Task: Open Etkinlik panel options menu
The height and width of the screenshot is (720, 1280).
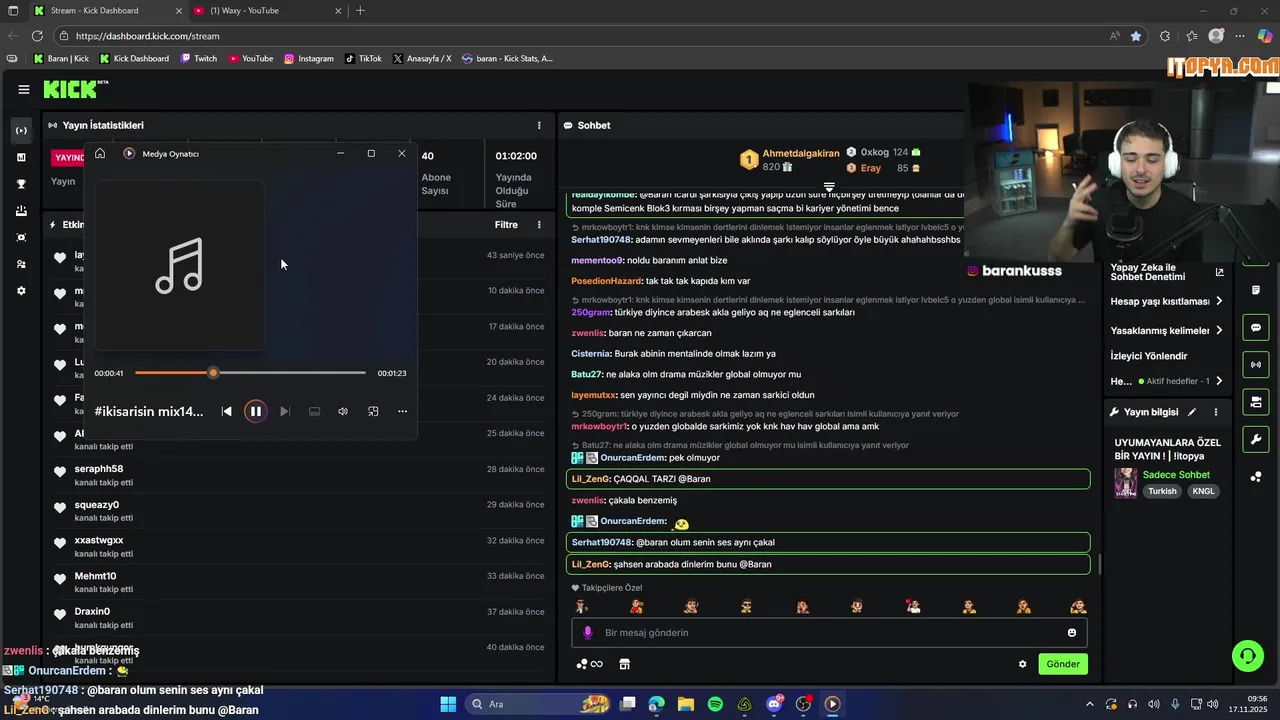Action: click(539, 225)
